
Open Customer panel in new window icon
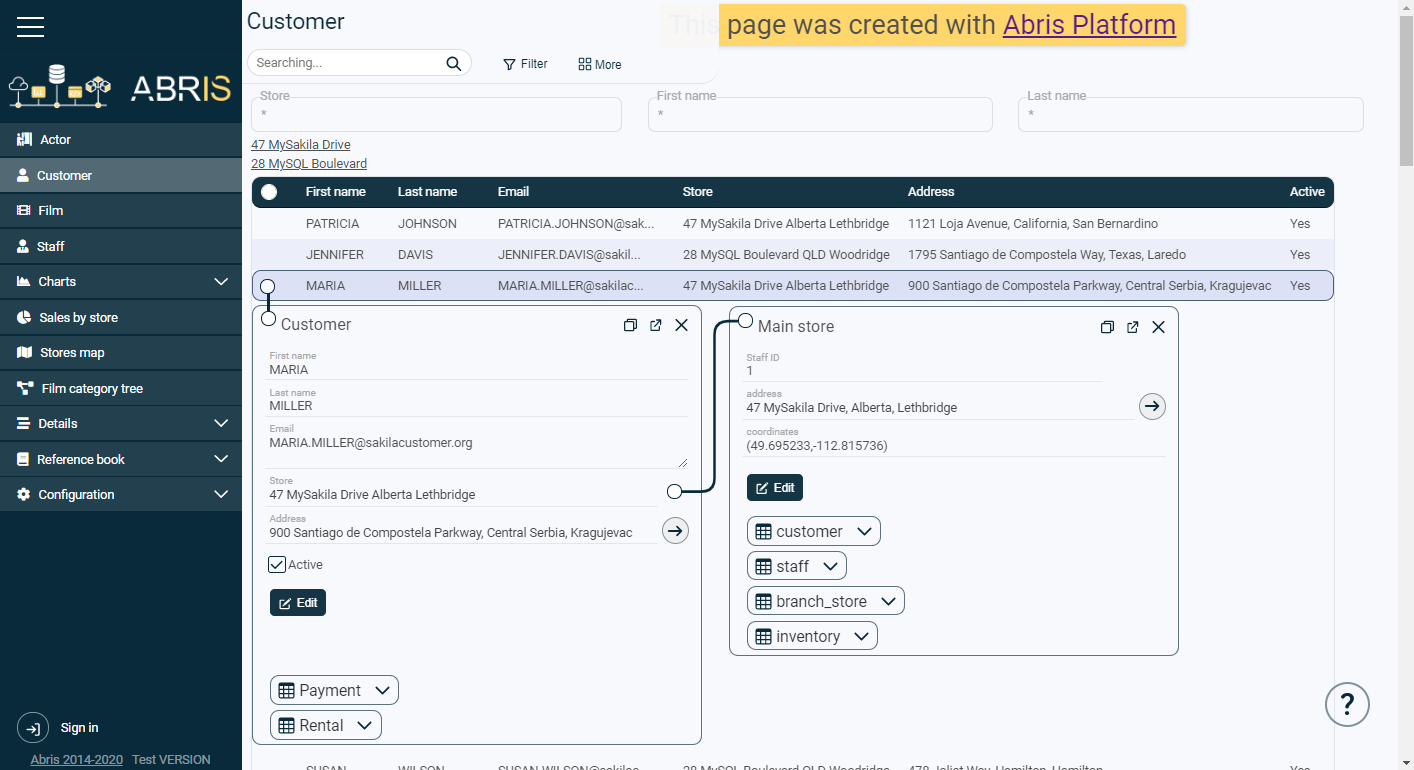tap(656, 325)
